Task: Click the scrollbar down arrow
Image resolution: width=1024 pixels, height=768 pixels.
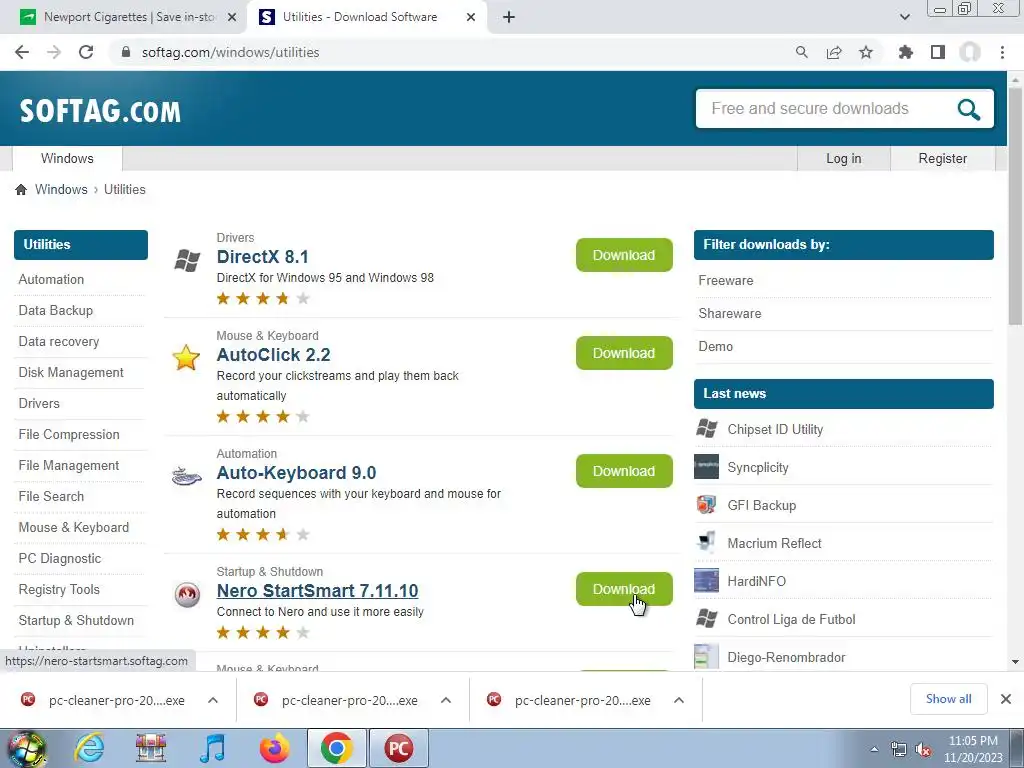Action: pos(1015,662)
